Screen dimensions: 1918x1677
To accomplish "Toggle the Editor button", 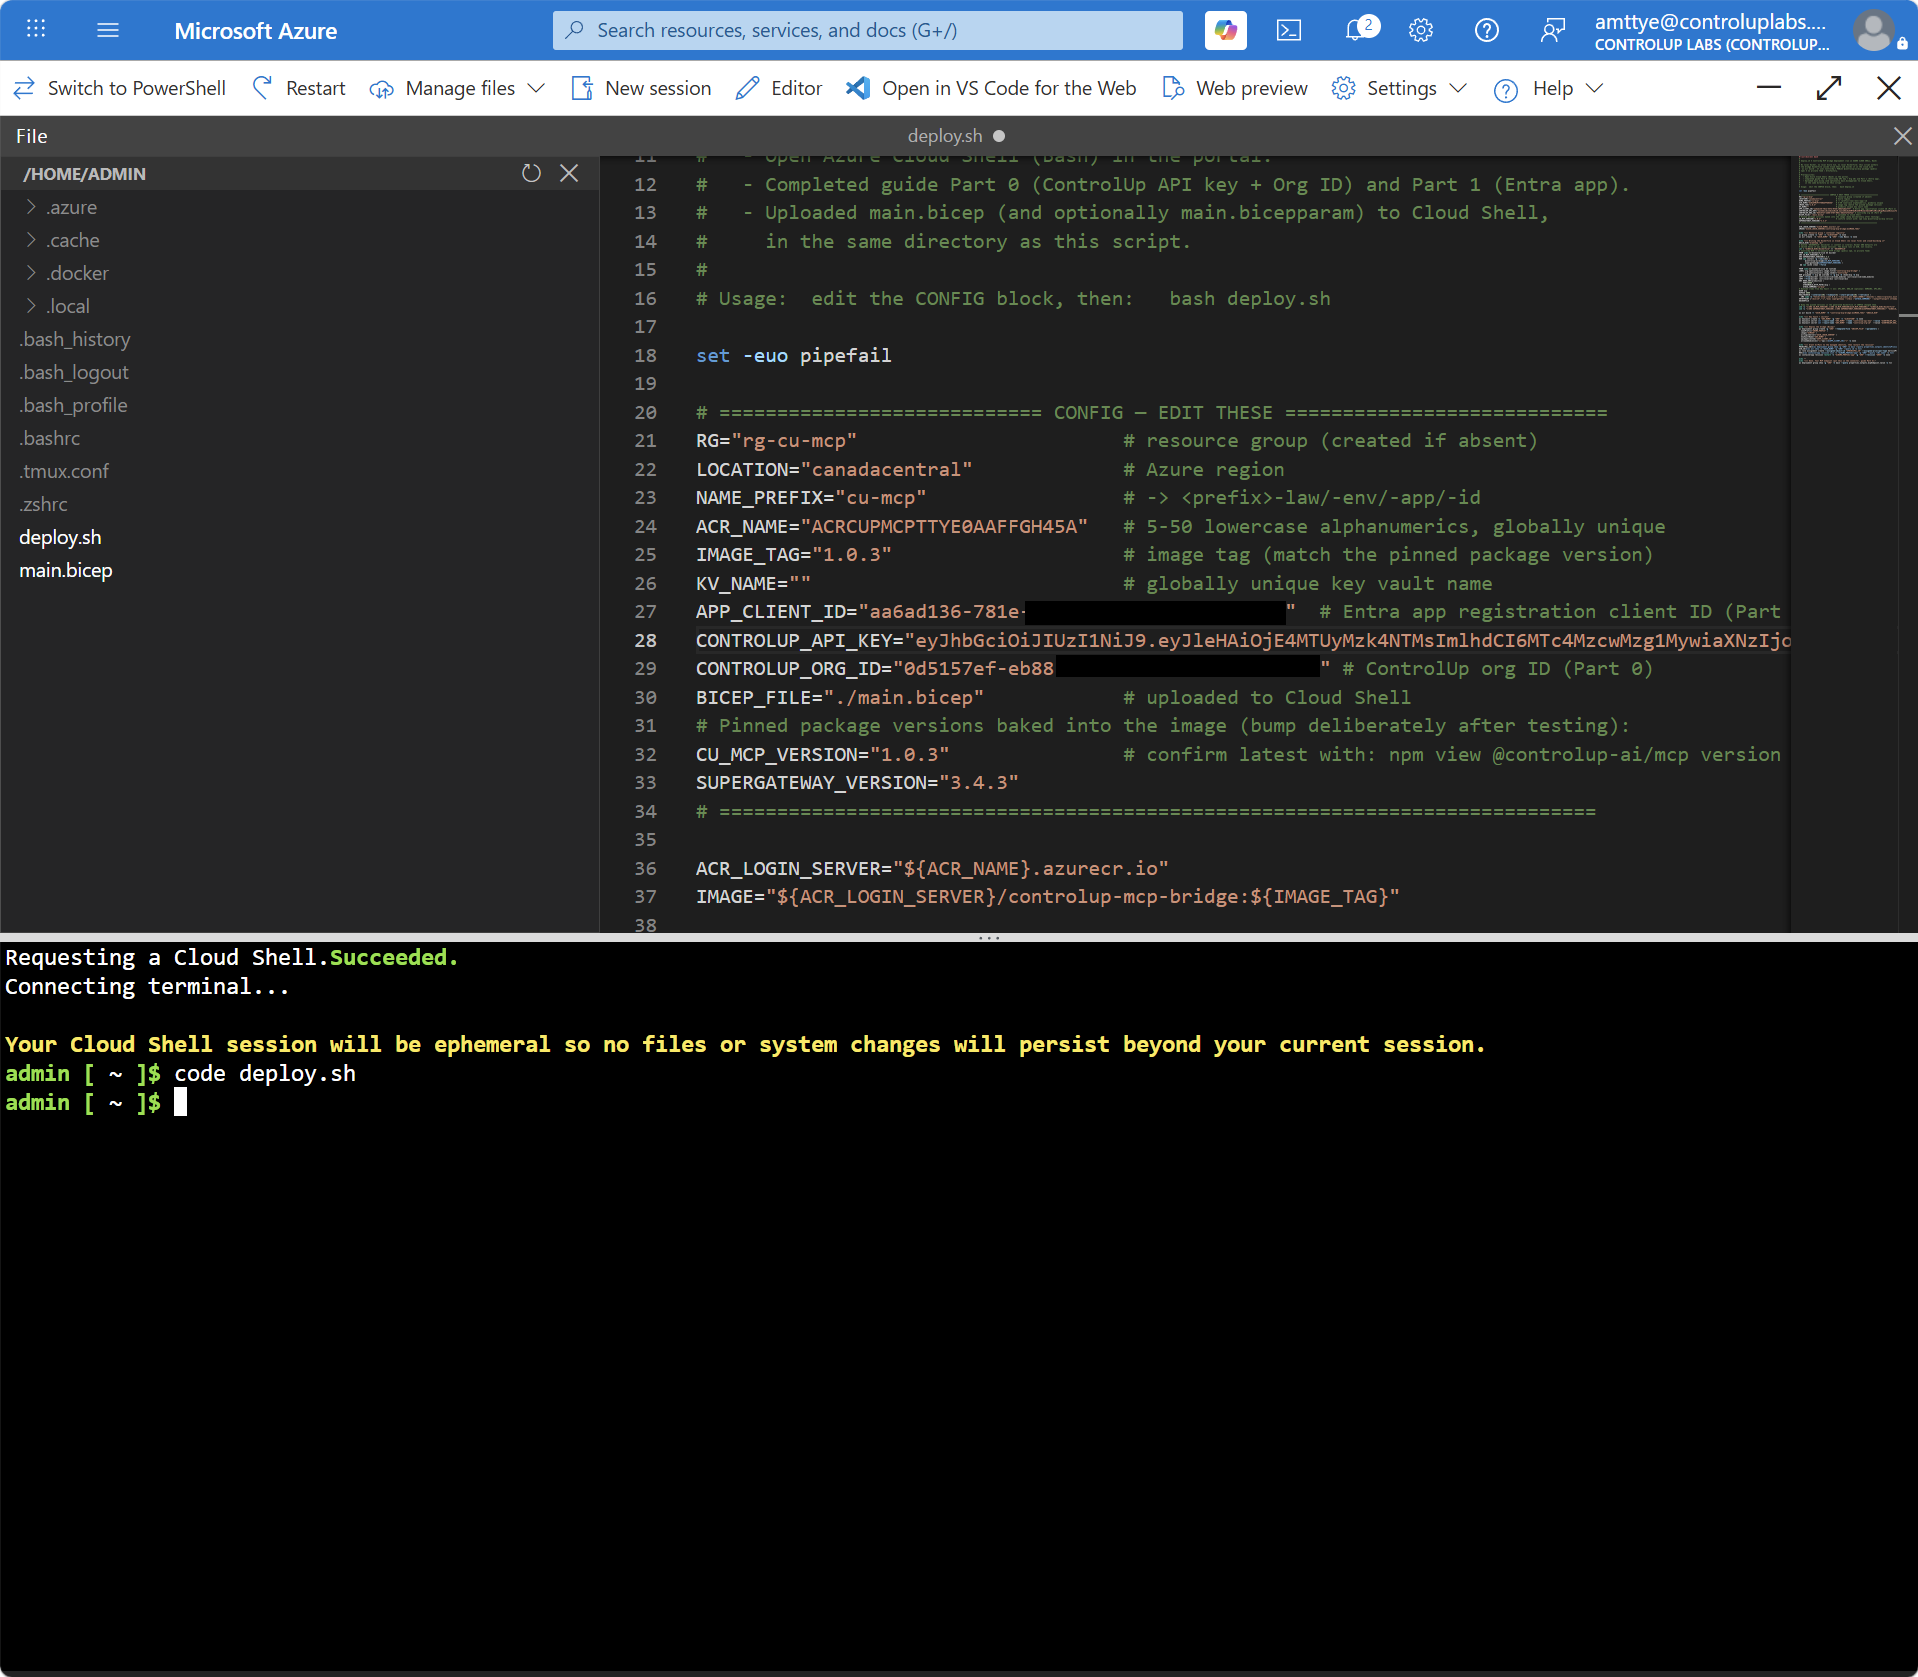I will 779,88.
